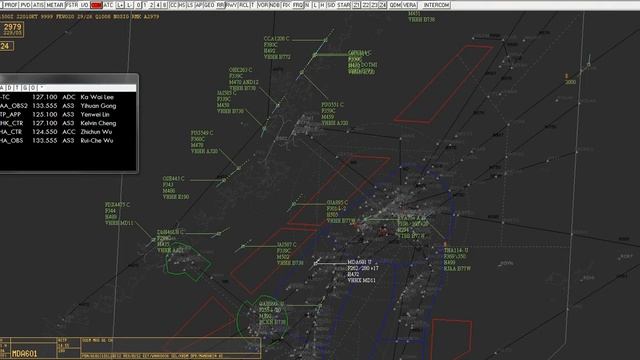Show the METAR window

point(55,5)
